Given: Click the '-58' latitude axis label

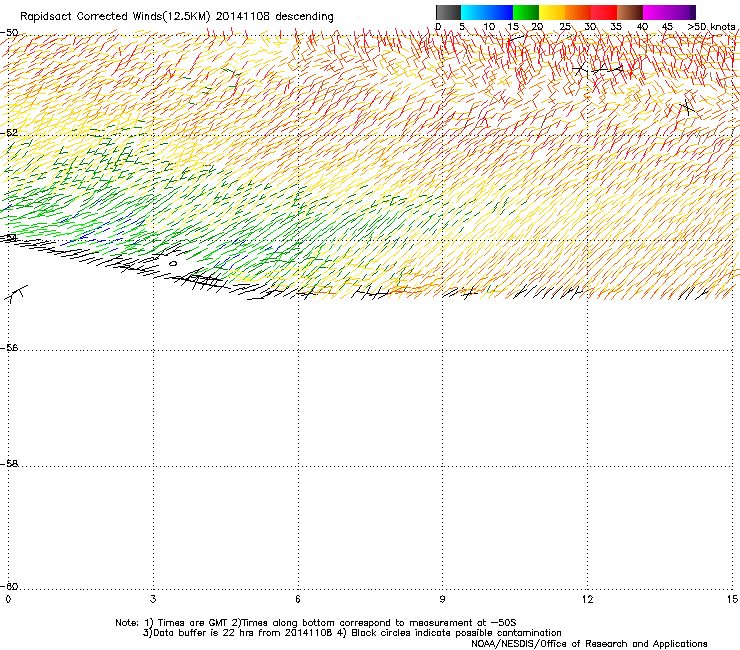Looking at the screenshot, I should [10, 464].
